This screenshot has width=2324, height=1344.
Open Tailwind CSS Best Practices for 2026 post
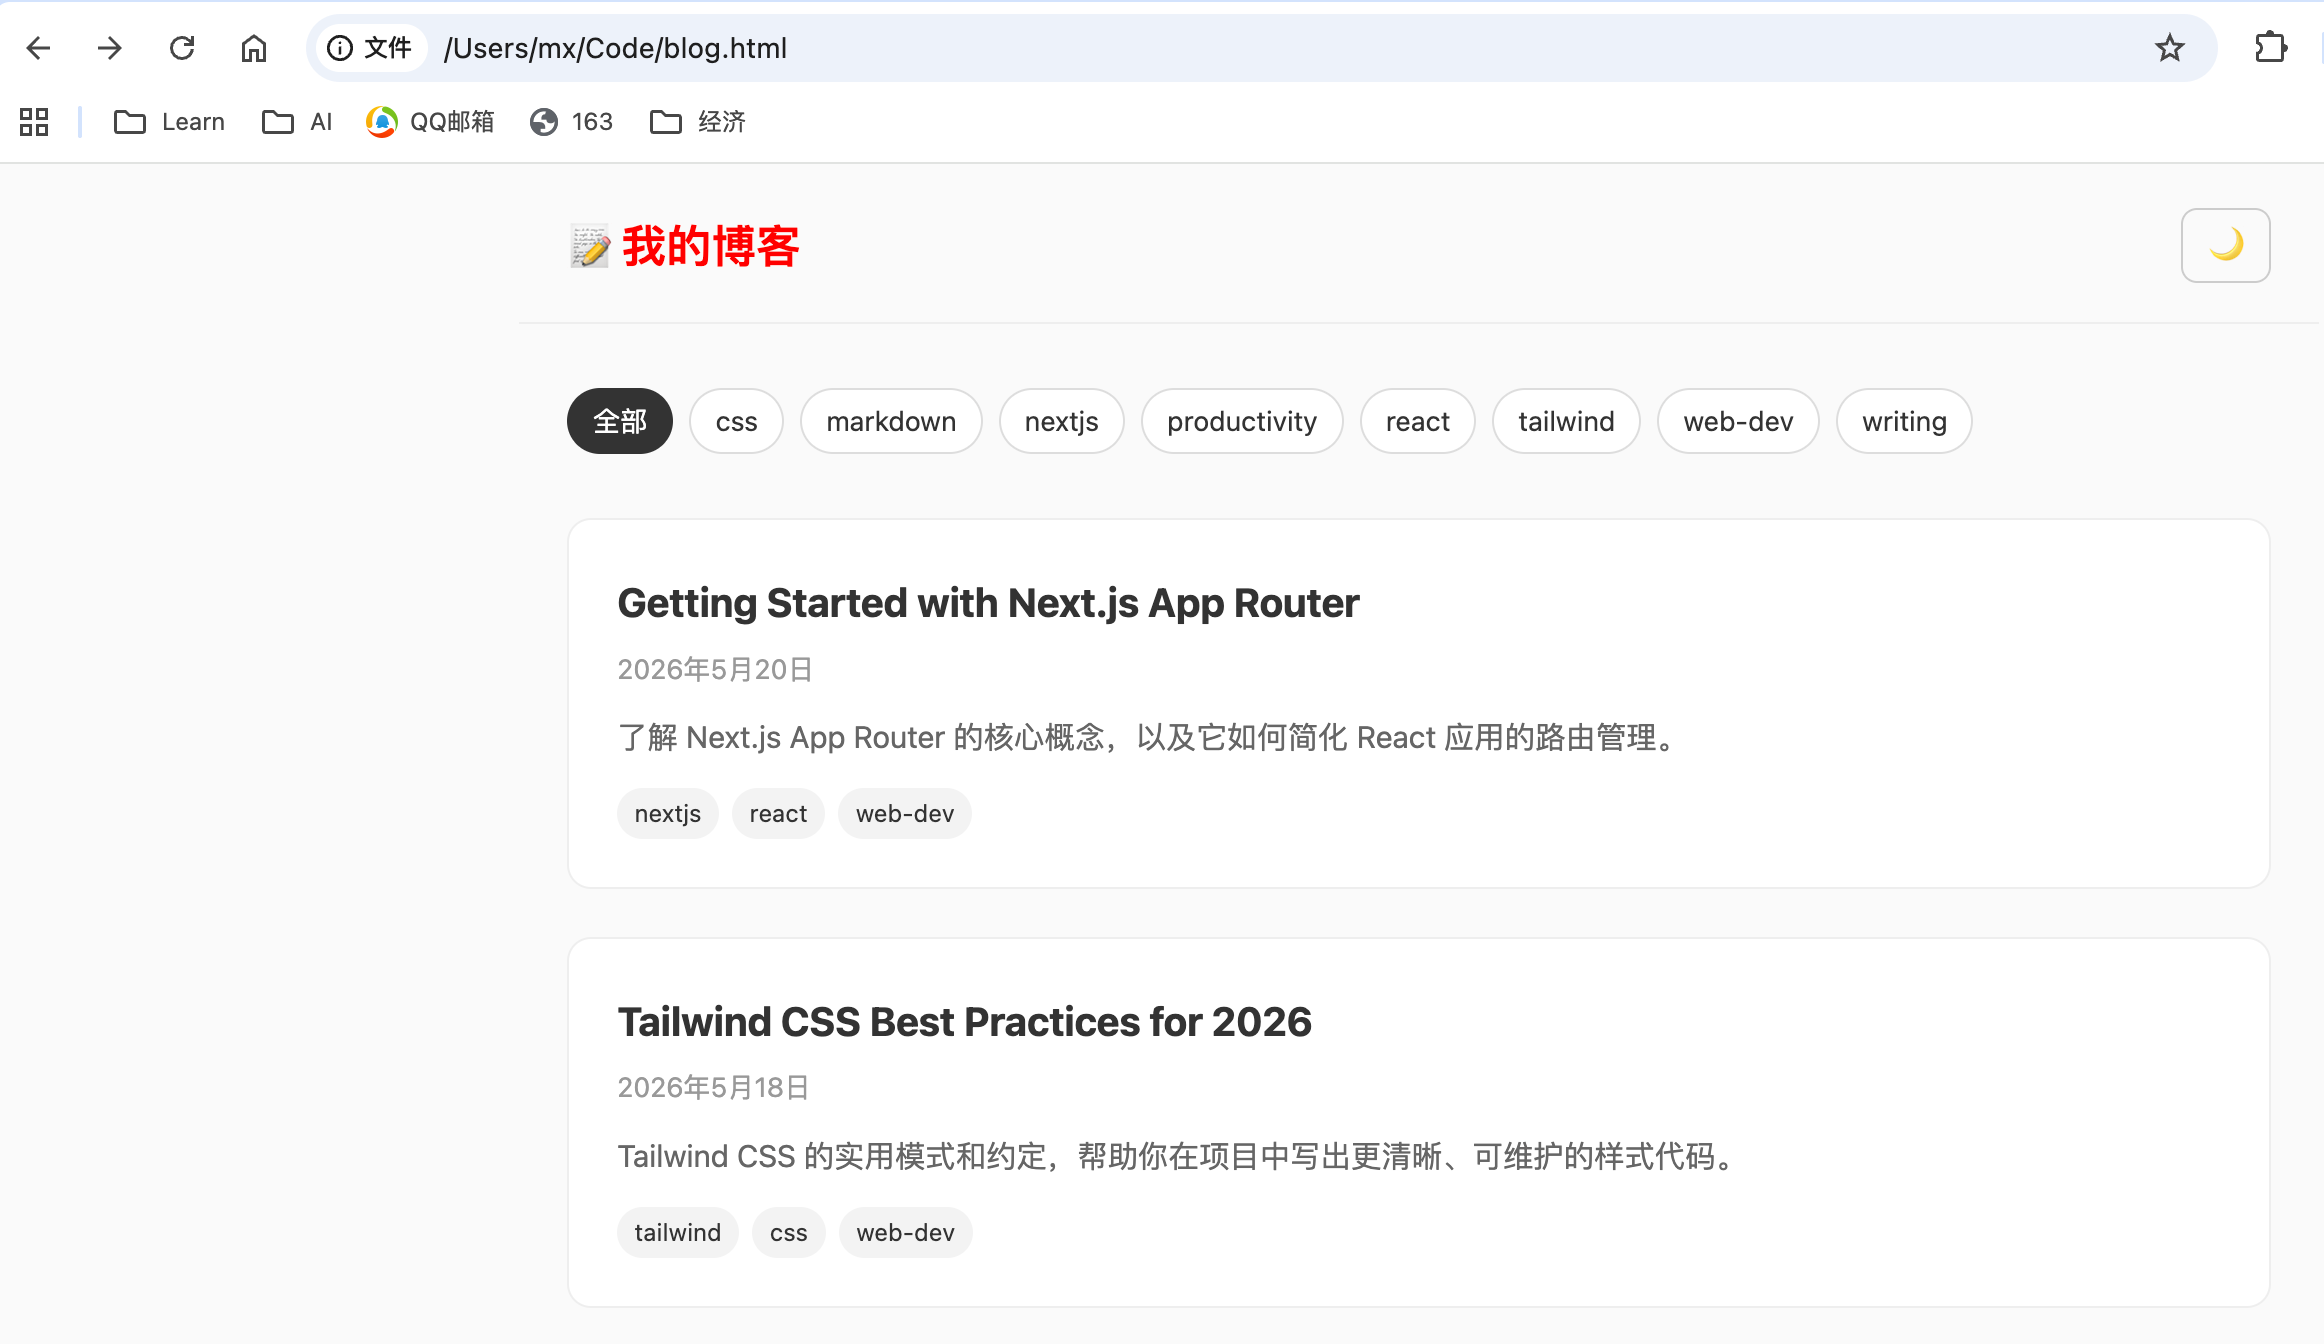[964, 1022]
